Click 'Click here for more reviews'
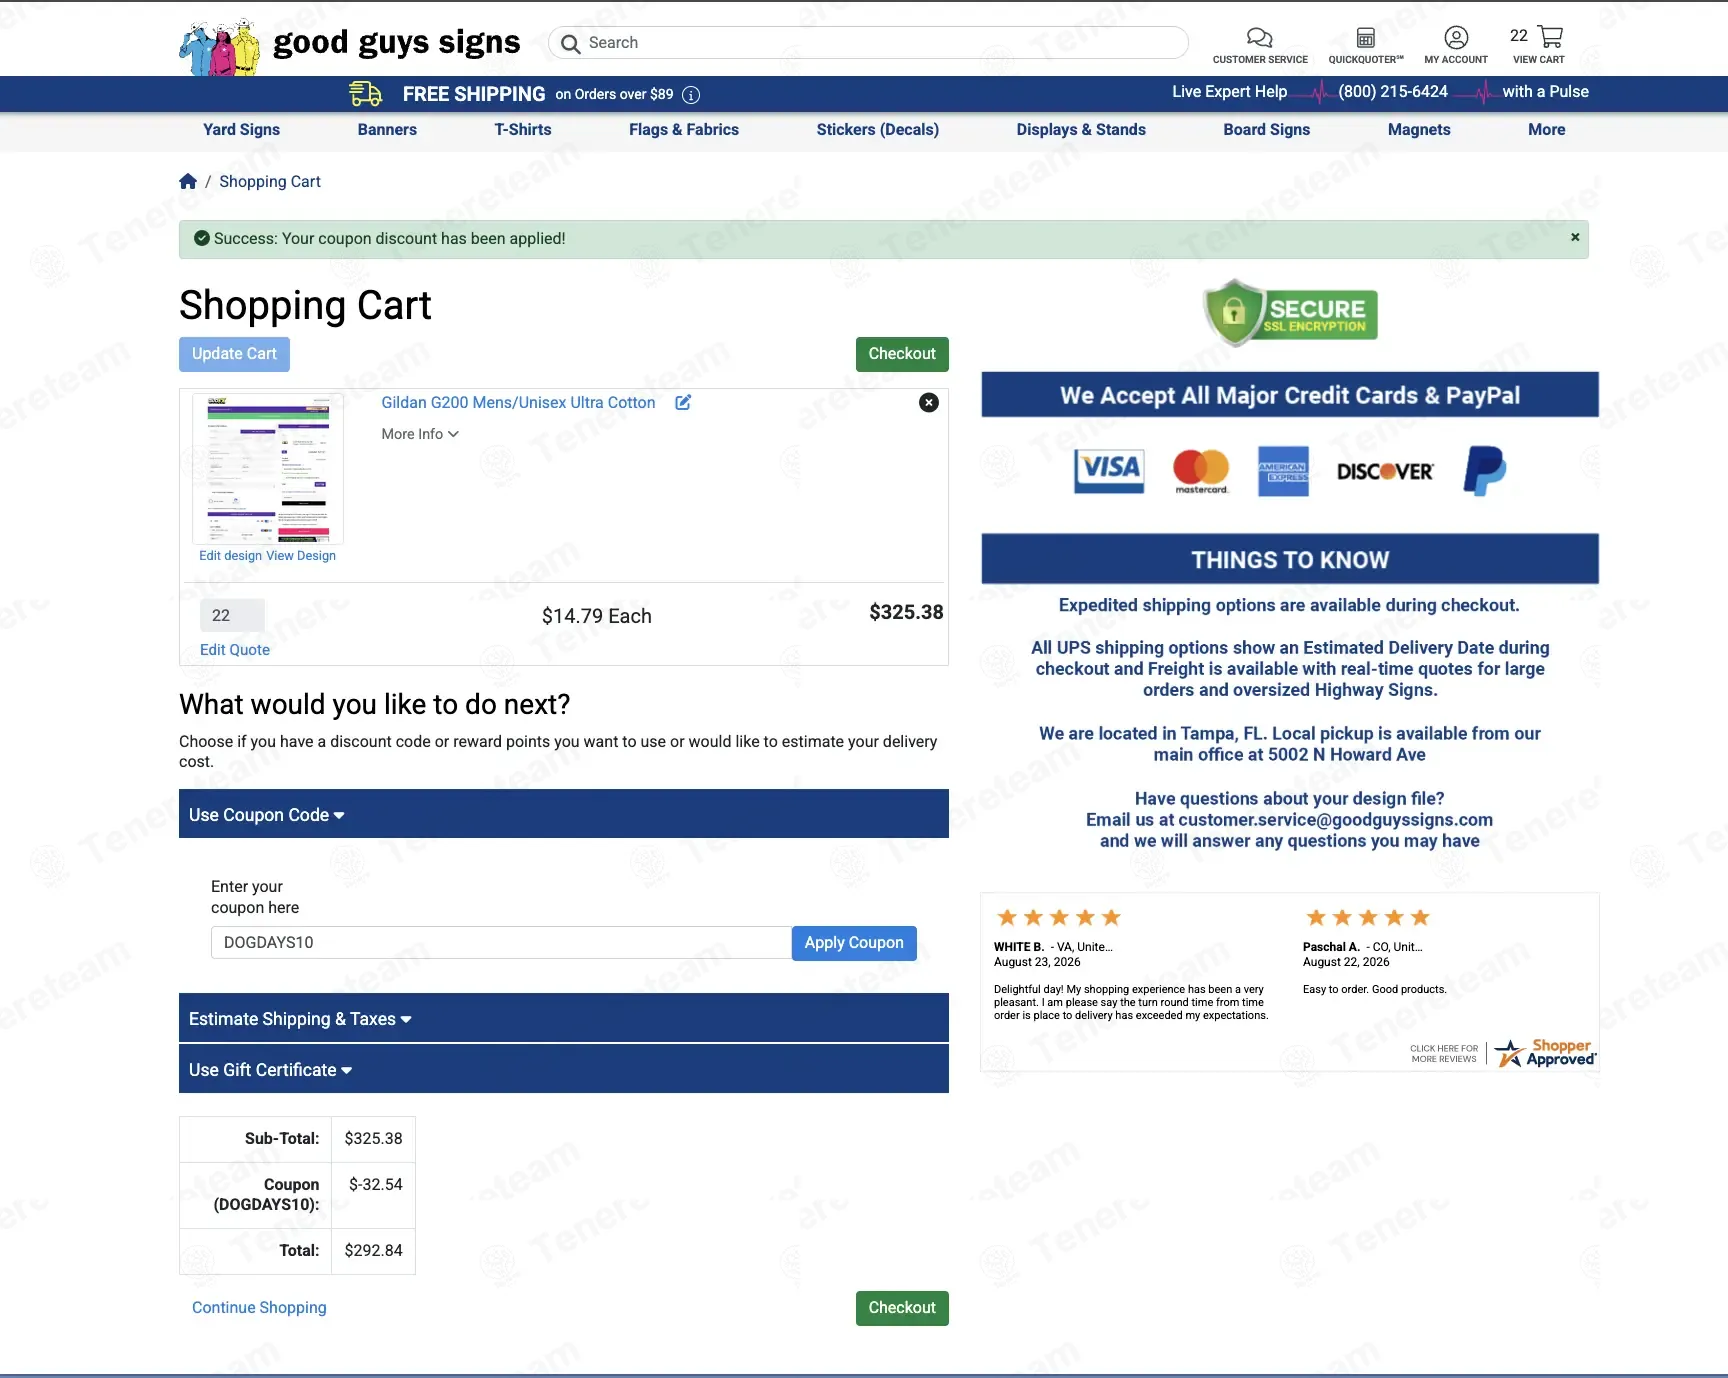 pos(1444,1054)
